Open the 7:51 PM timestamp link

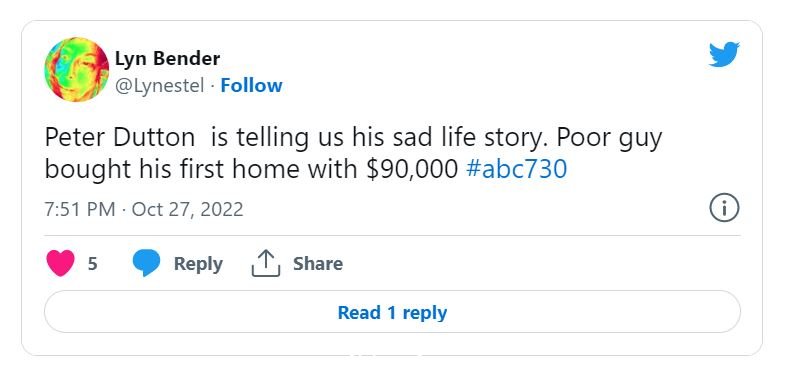coord(80,209)
